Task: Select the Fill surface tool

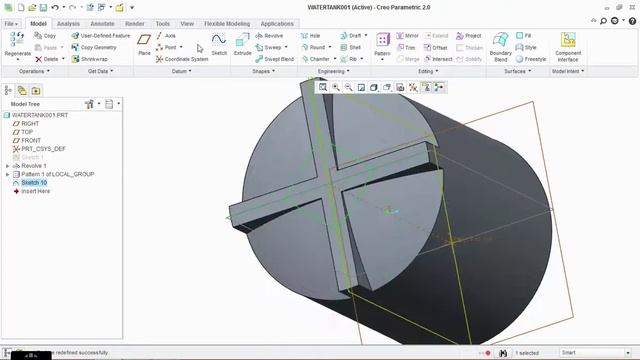Action: tap(524, 36)
